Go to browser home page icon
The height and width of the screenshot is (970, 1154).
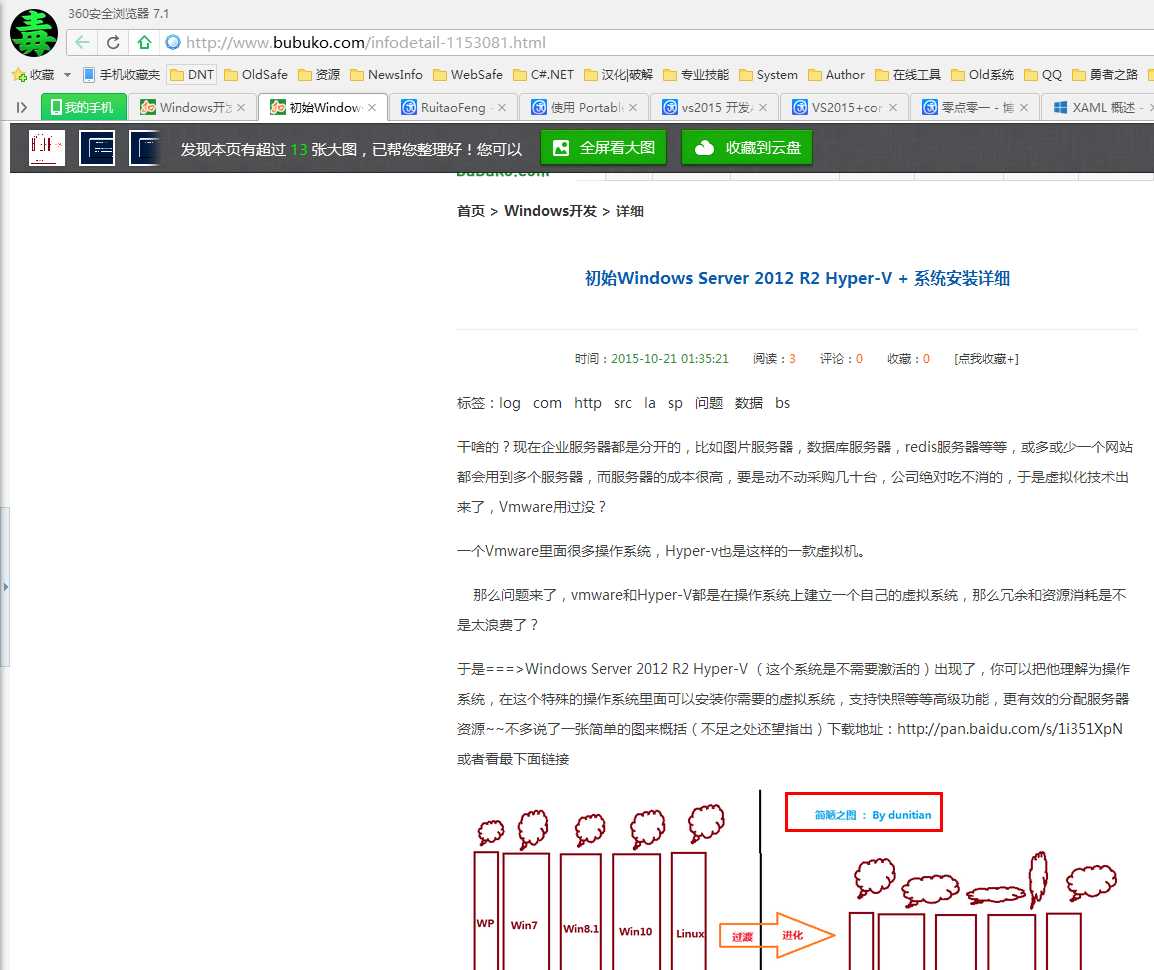coord(144,43)
